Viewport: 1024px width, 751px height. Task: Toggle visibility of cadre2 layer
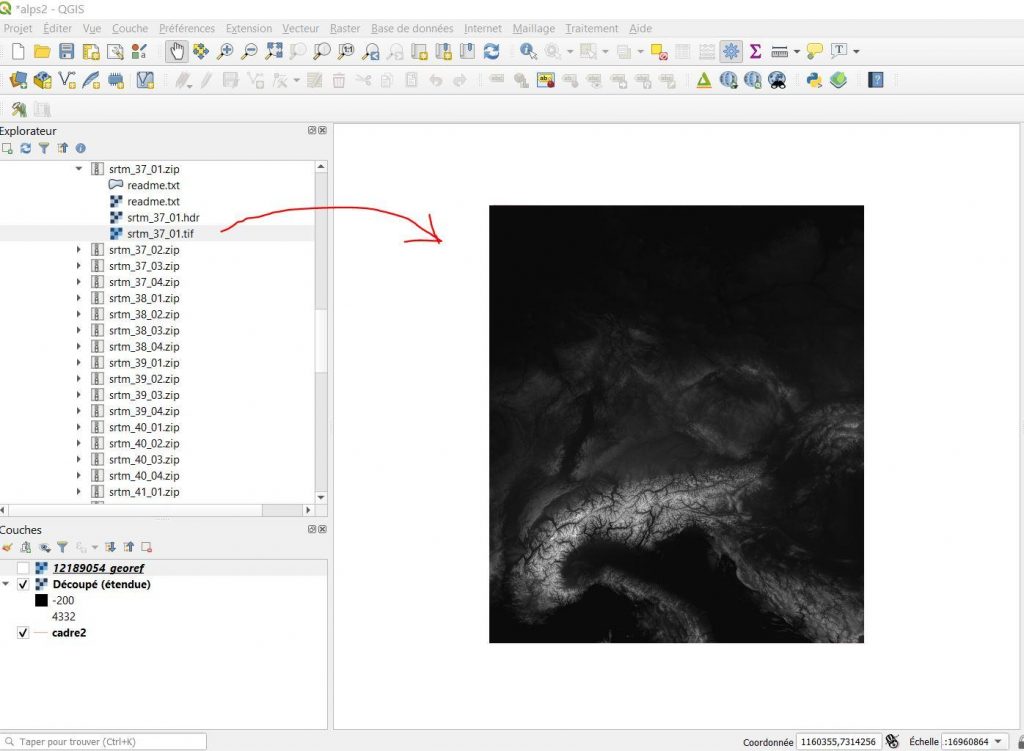click(x=23, y=633)
